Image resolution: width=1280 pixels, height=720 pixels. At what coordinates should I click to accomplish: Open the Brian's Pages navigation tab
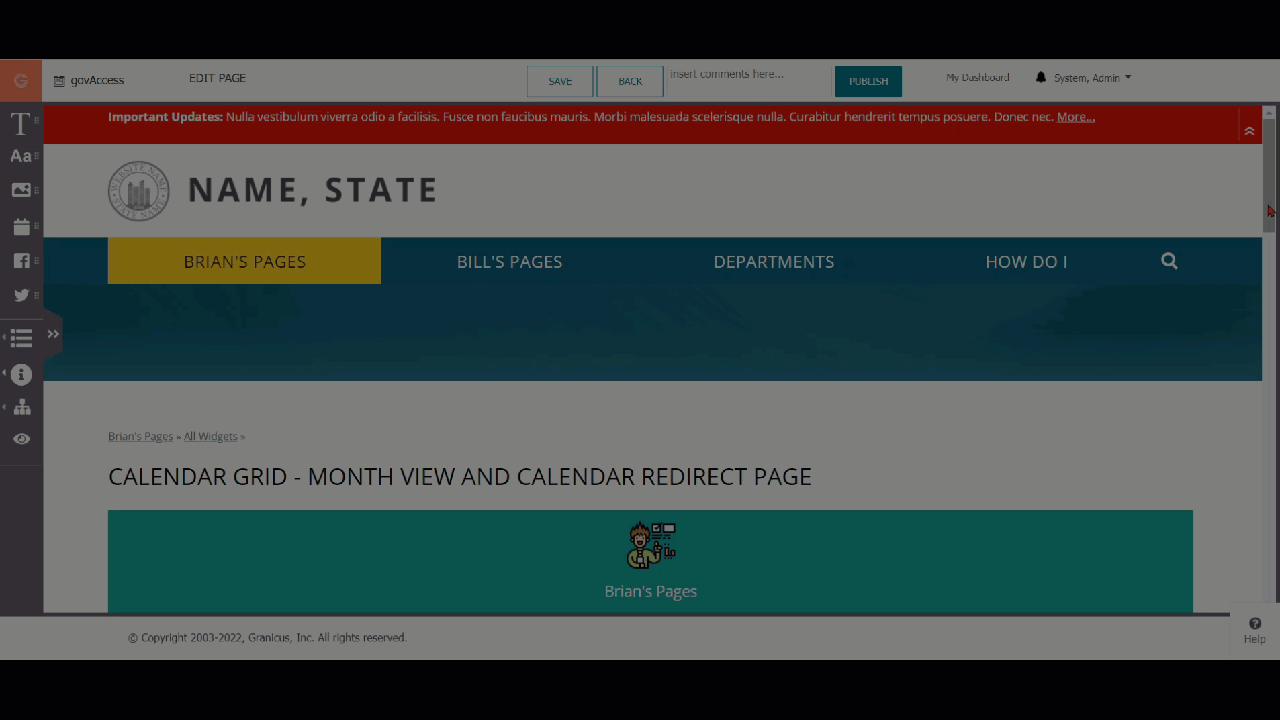click(x=244, y=261)
